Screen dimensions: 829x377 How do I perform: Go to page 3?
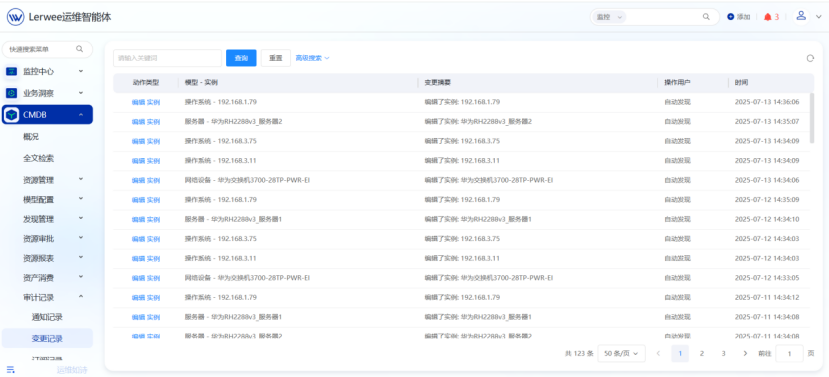pyautogui.click(x=723, y=353)
